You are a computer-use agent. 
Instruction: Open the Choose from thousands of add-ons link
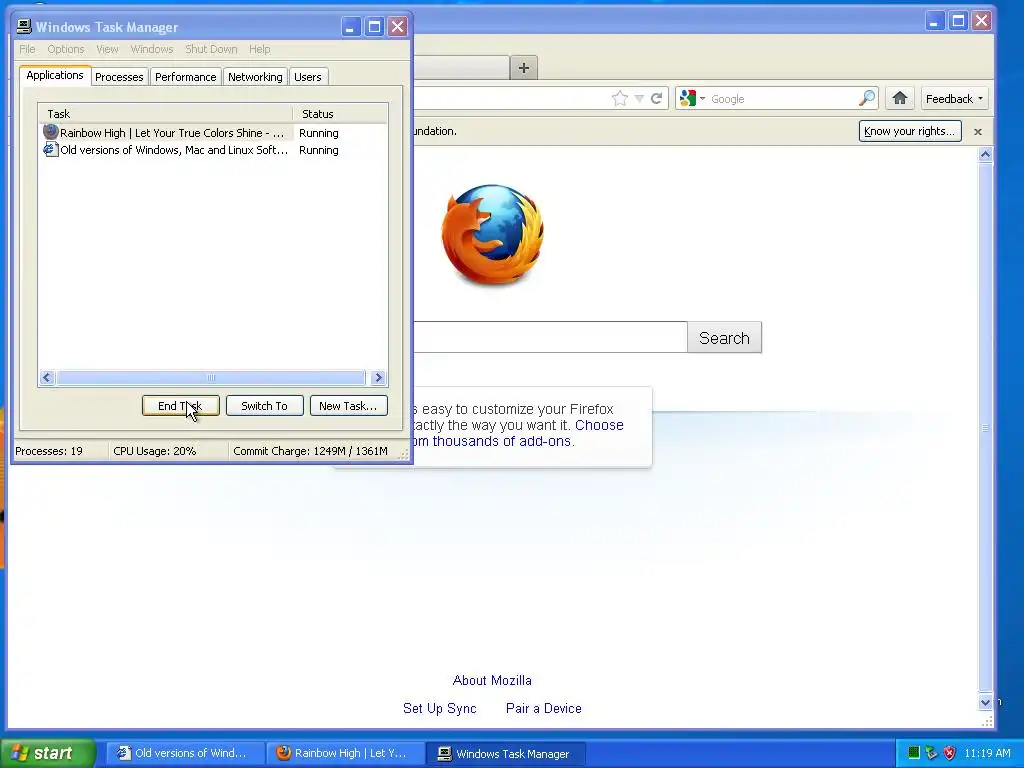pos(517,433)
